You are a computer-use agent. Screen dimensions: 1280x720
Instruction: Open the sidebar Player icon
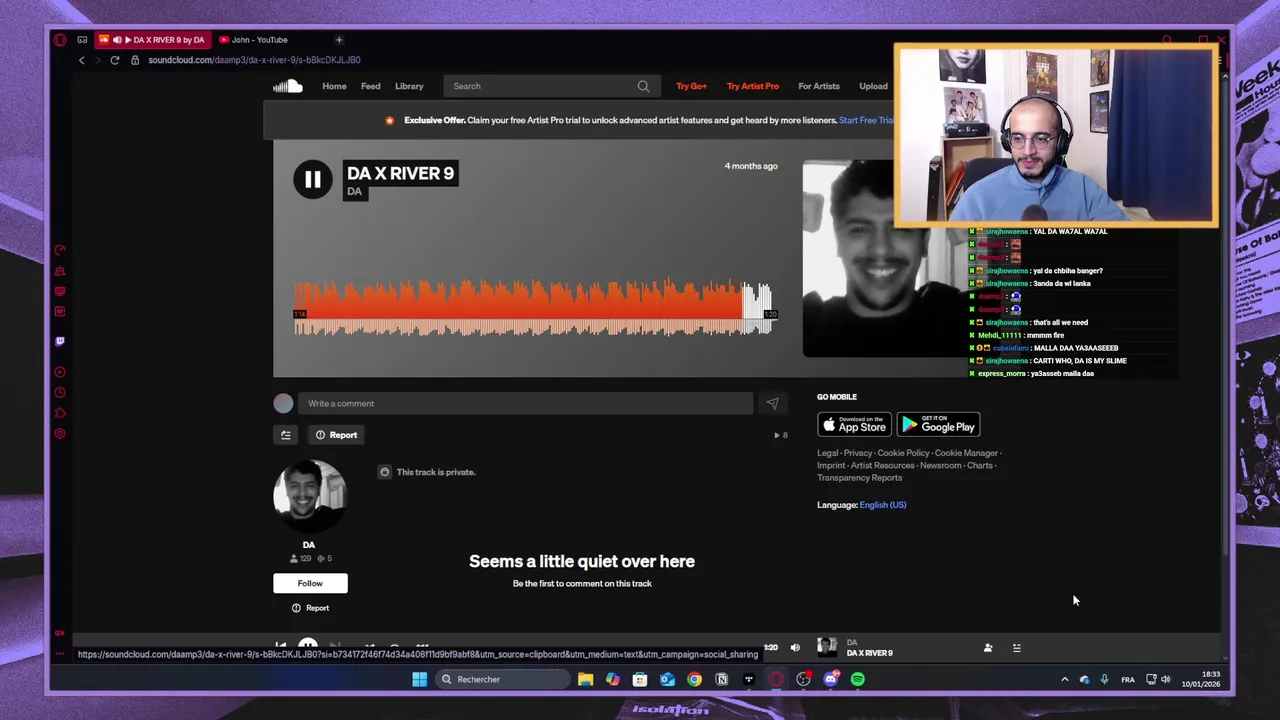[60, 372]
